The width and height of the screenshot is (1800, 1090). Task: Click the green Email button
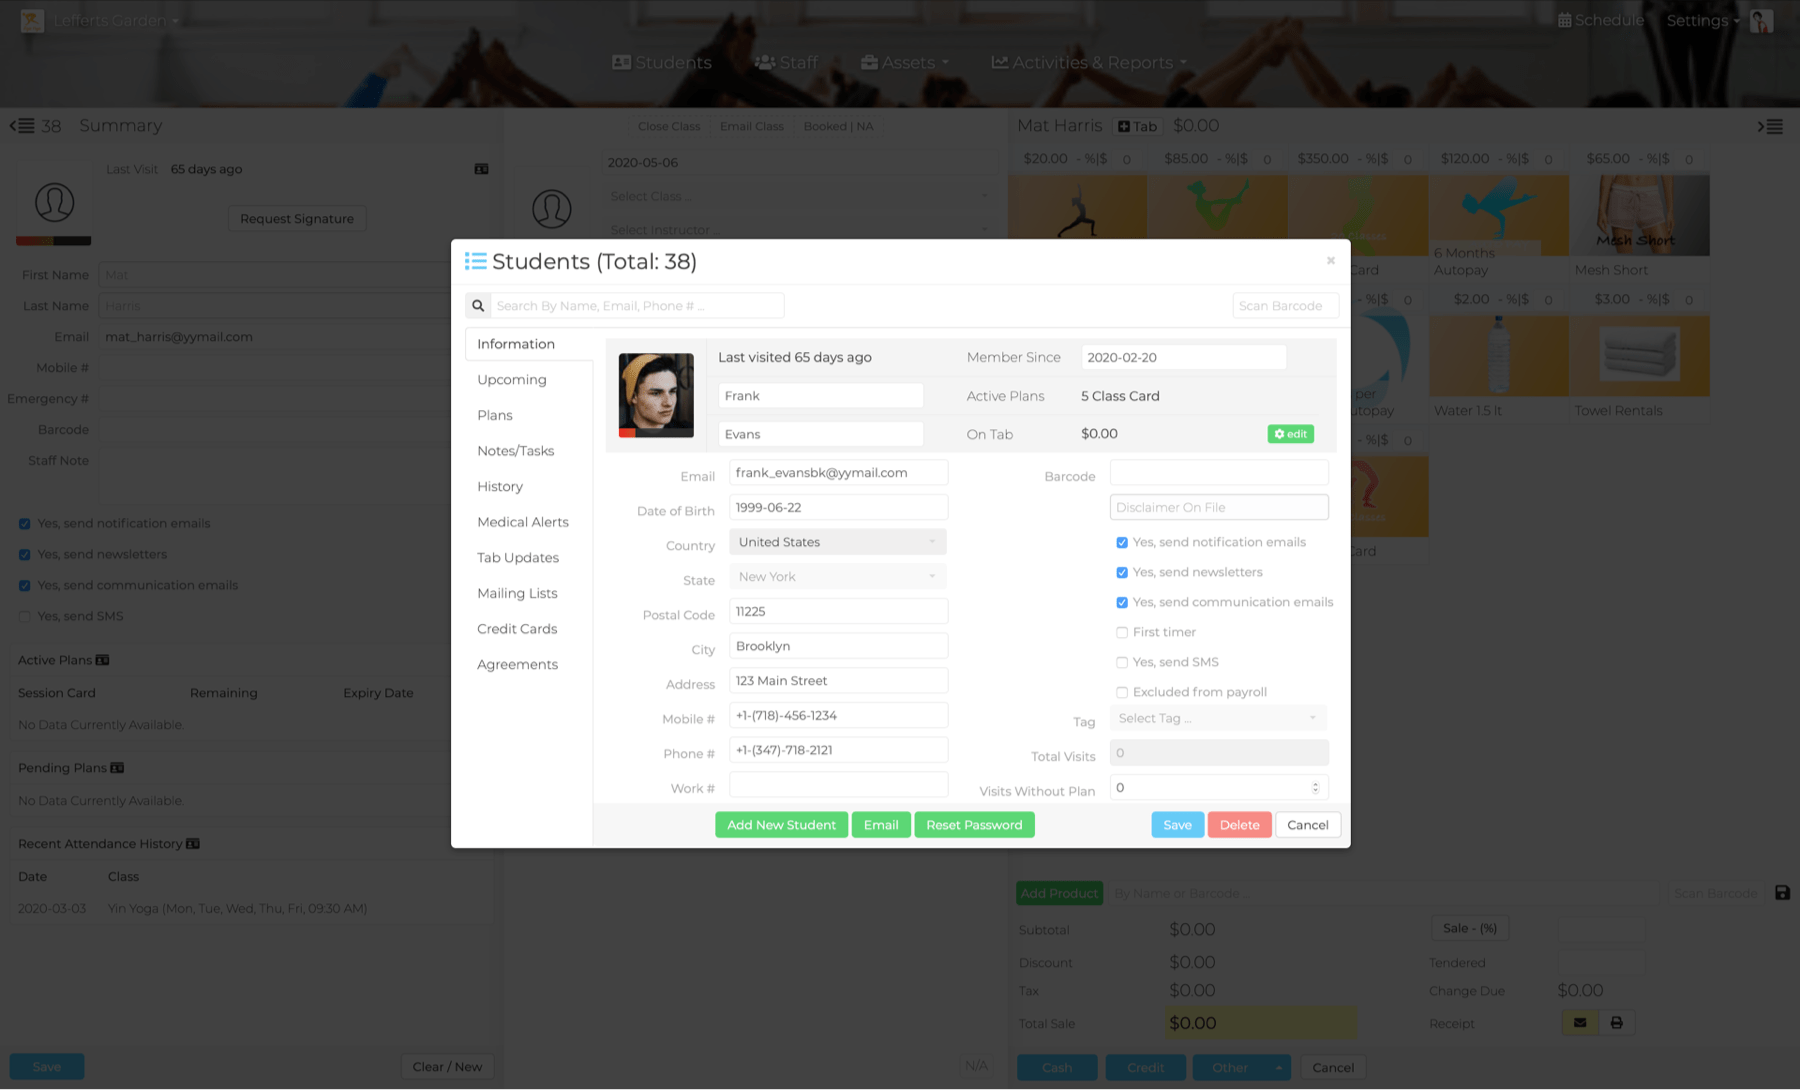click(881, 825)
